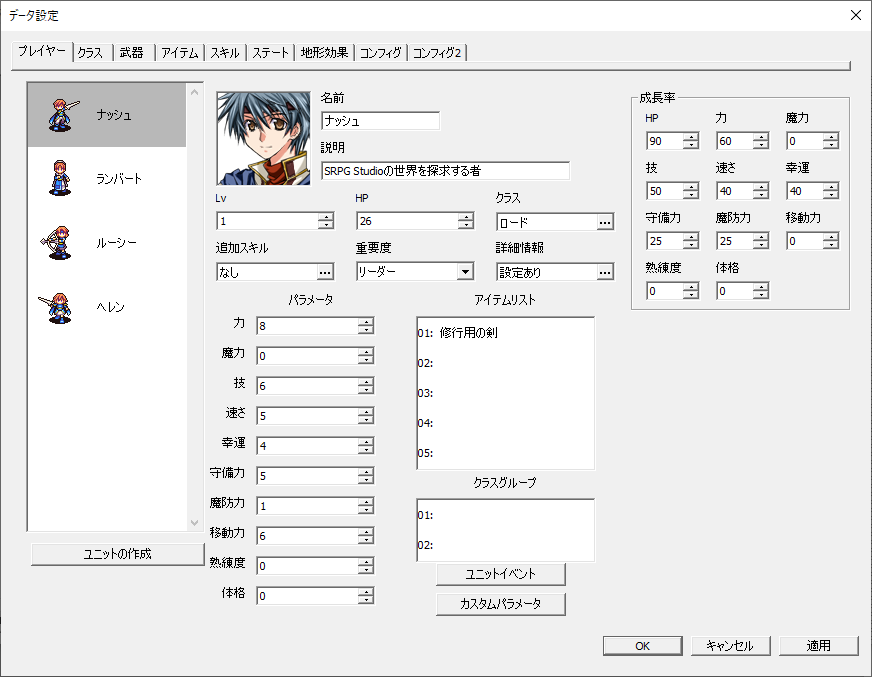Open the ユニットイベント editor
This screenshot has height=677, width=872.
[500, 574]
